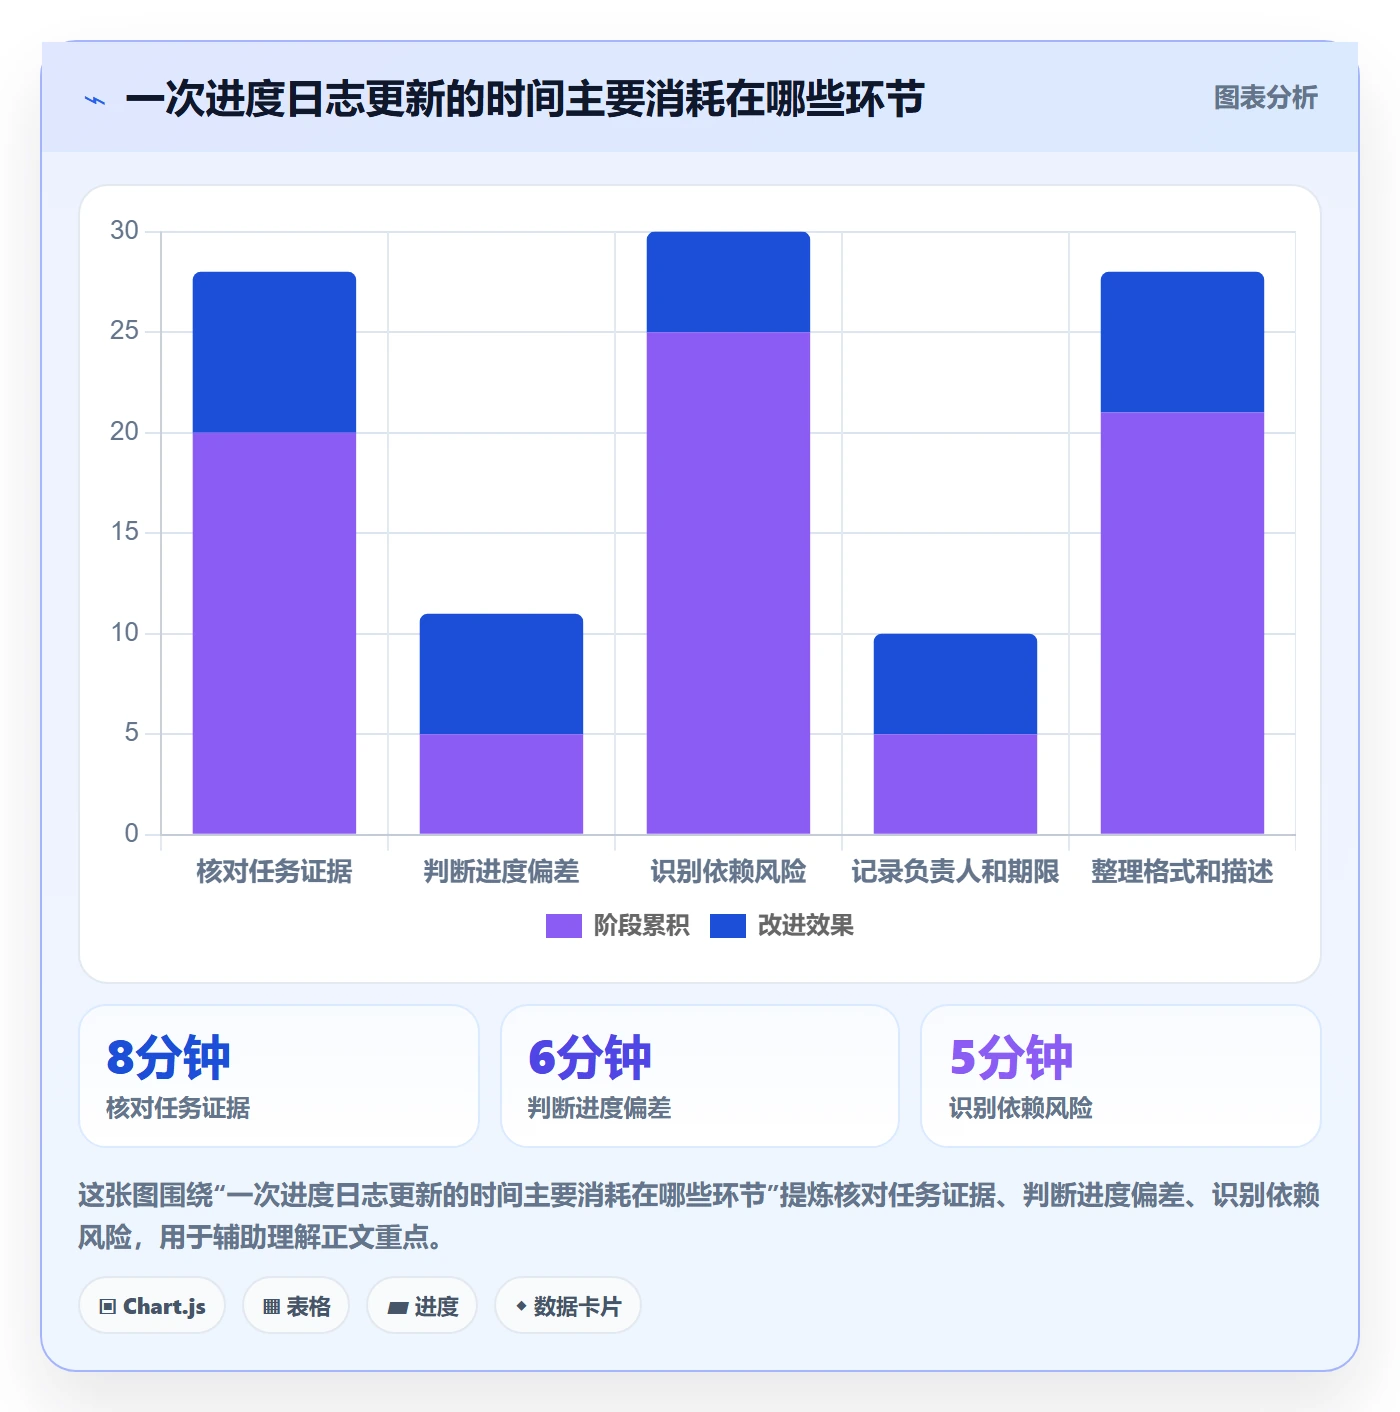
Task: Click the purple bar segment for 整理格式和描述
Action: coord(1182,623)
